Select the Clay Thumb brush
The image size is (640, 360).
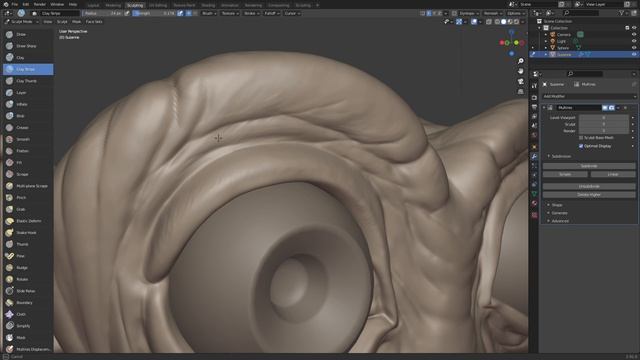28,81
